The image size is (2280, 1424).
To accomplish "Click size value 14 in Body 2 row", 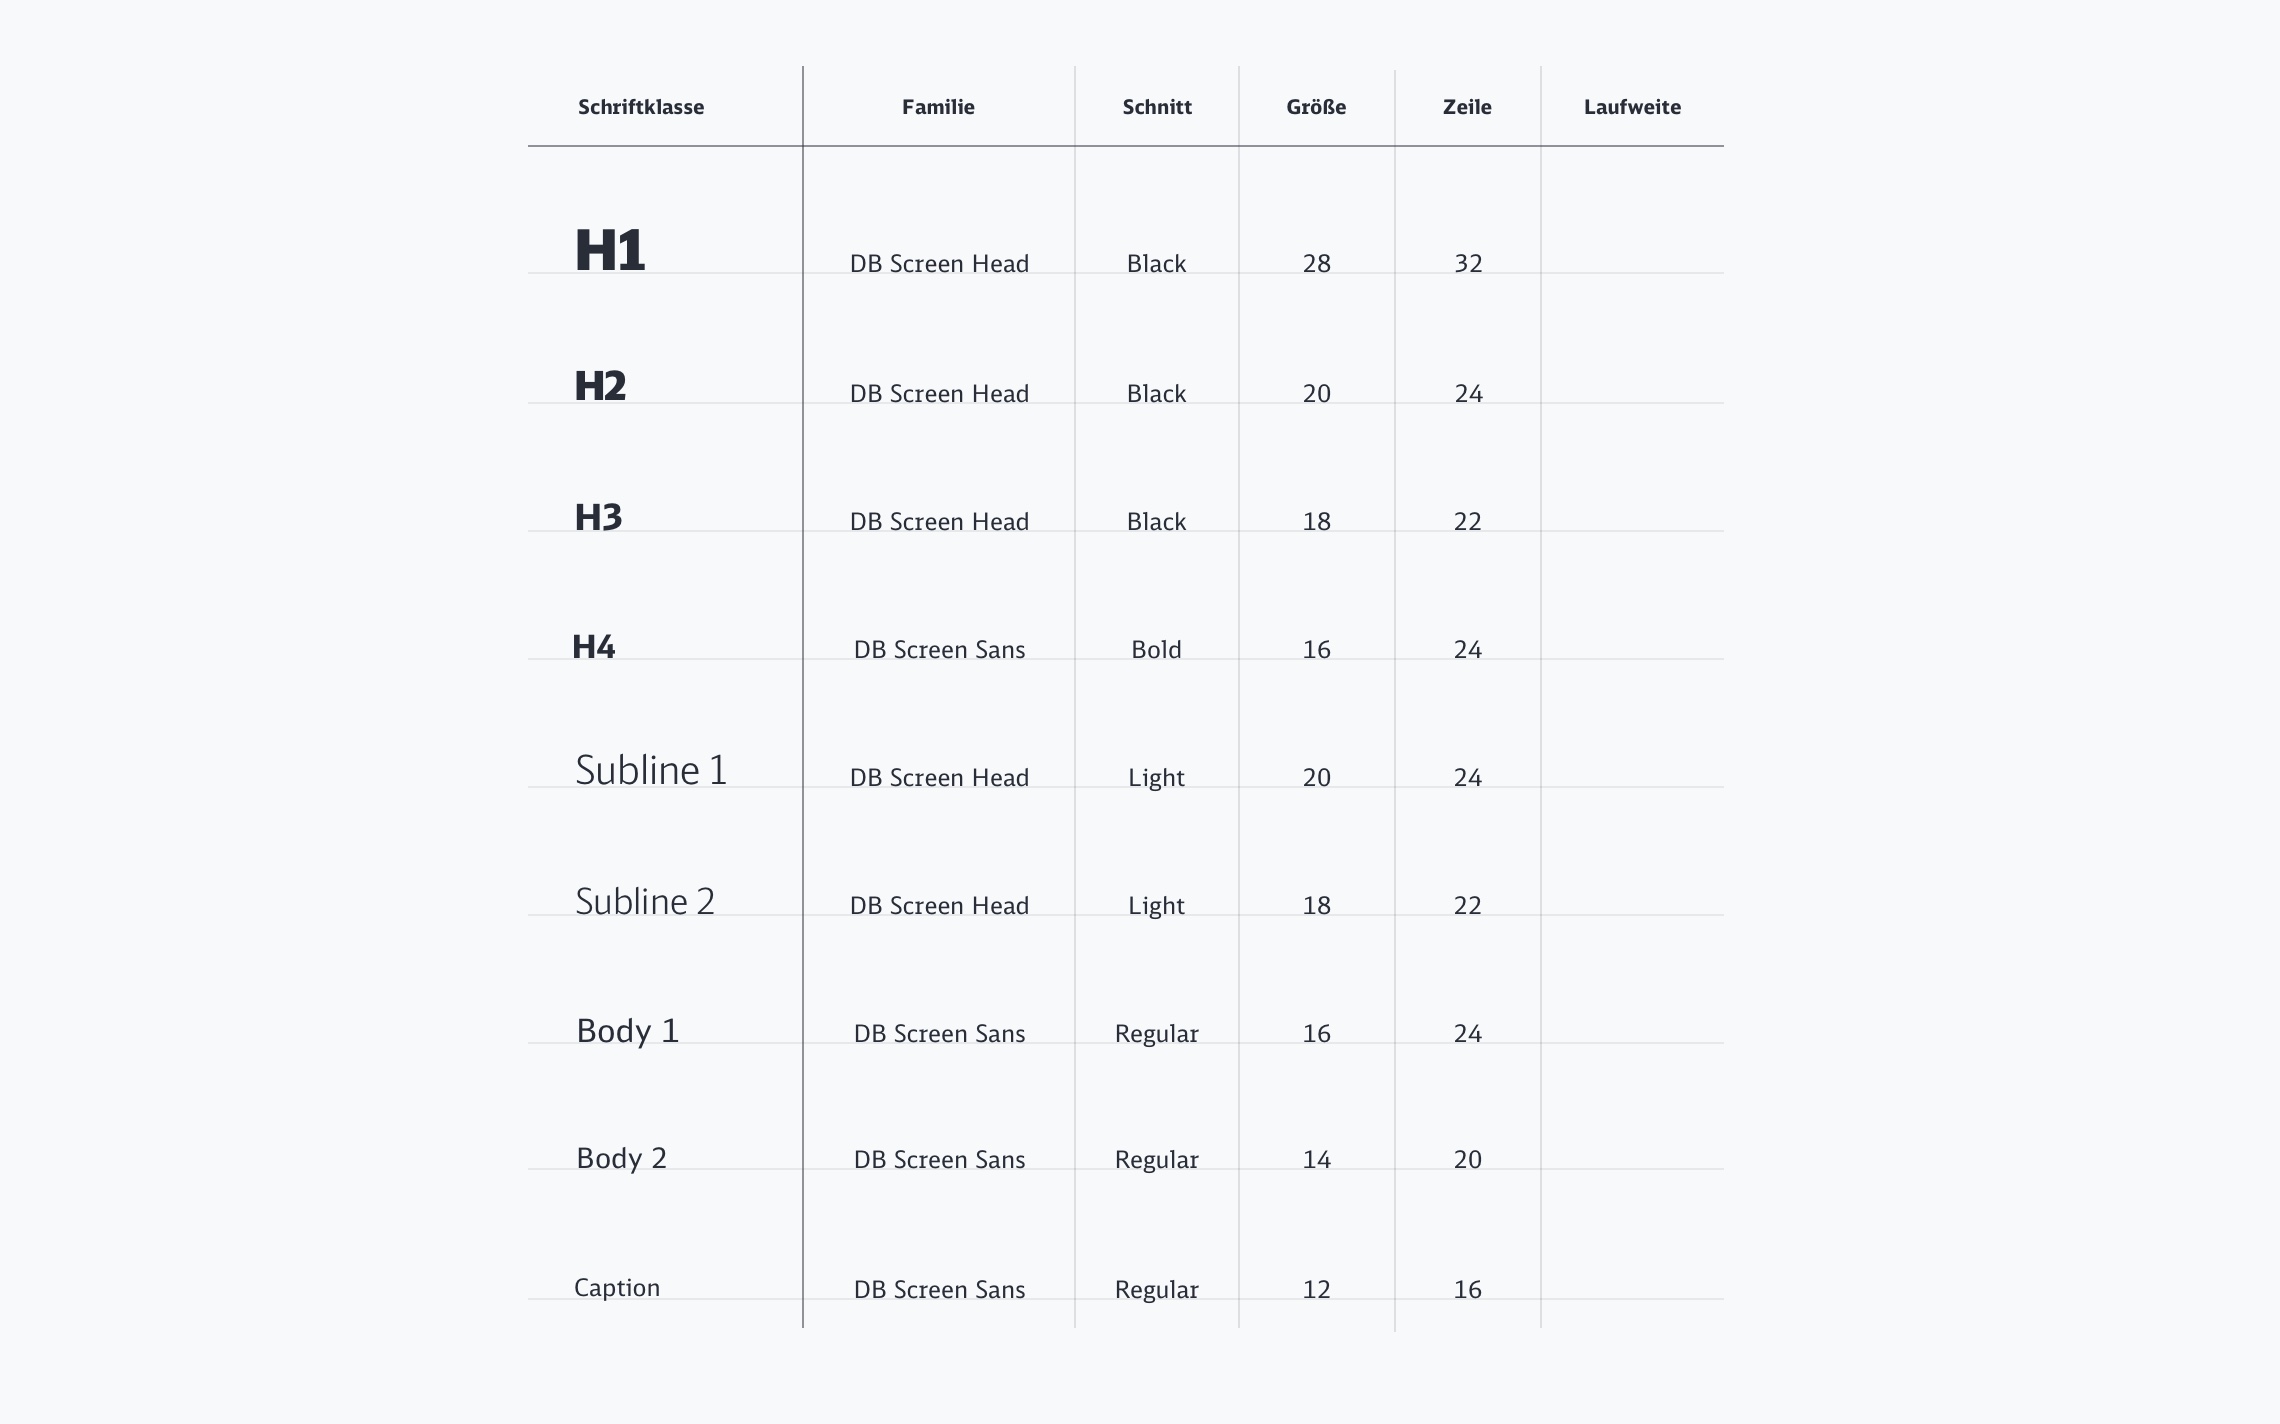I will [1316, 1160].
